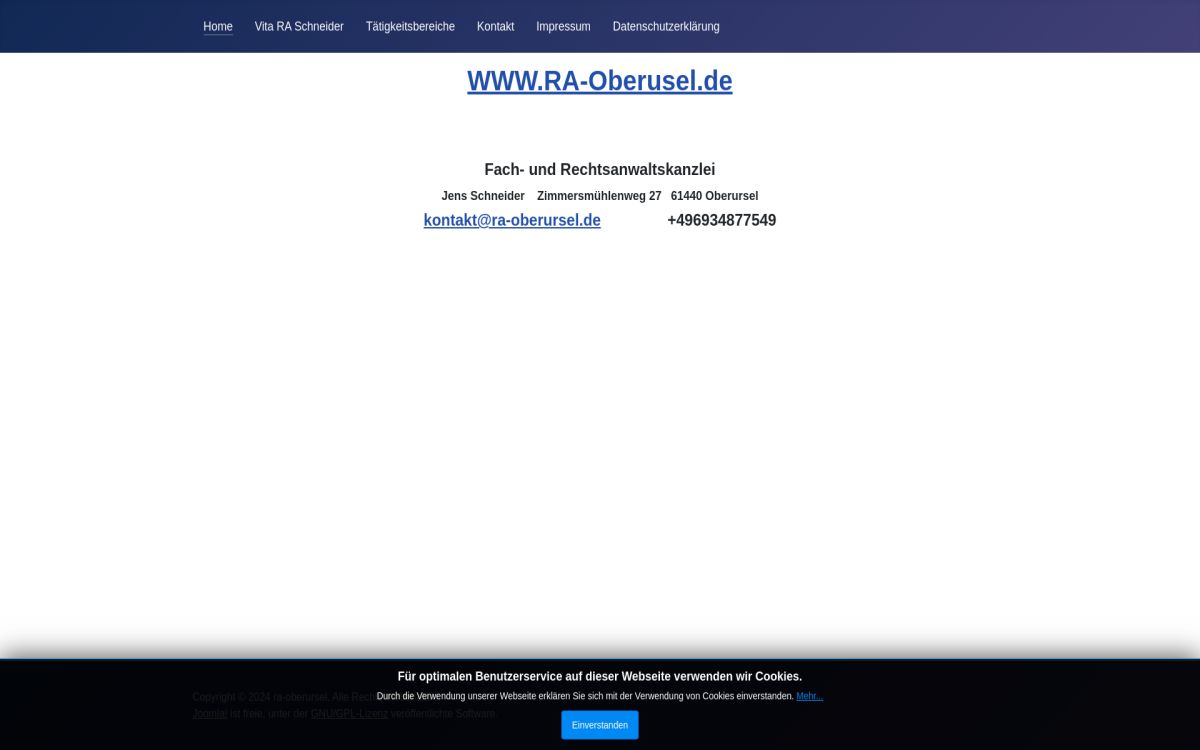Viewport: 1200px width, 750px height.
Task: Click the postal text 61440 Oberursel
Action: click(714, 196)
